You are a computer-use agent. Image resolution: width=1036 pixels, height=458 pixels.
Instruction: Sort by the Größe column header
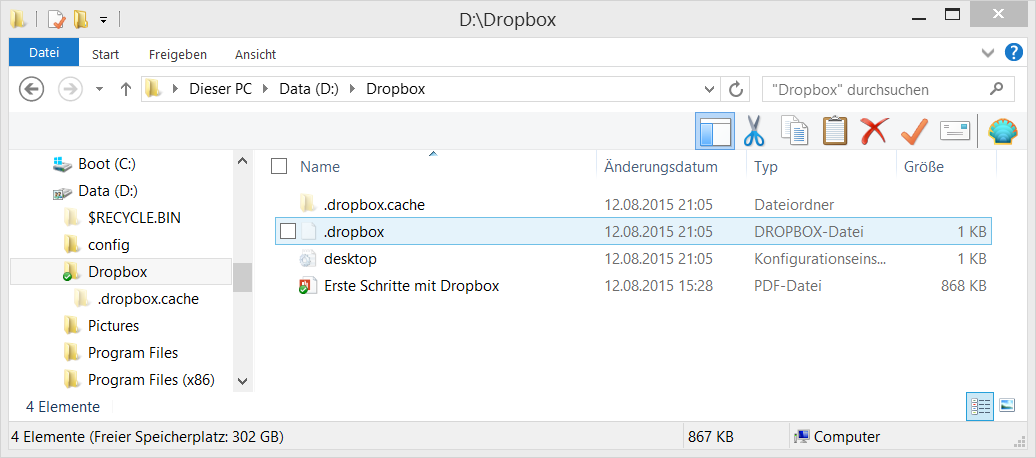point(924,167)
